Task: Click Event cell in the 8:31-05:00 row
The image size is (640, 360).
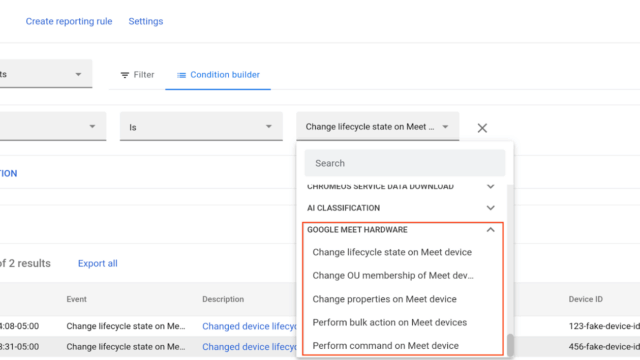Action: tap(126, 347)
